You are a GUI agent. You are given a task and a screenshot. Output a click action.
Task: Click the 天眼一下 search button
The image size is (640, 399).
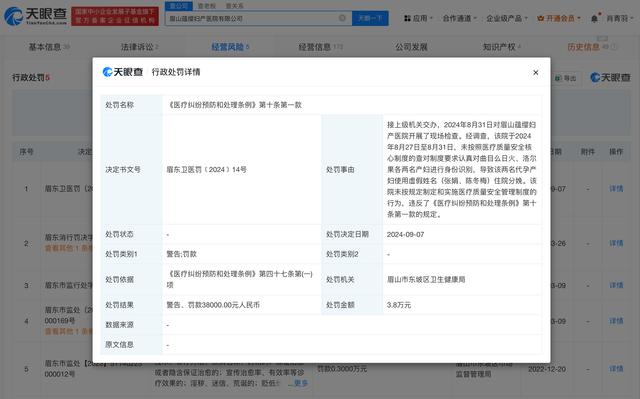370,18
